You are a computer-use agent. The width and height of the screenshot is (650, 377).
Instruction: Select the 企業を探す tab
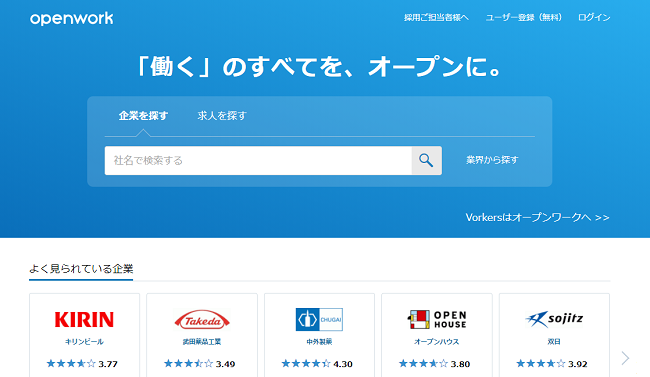[143, 116]
